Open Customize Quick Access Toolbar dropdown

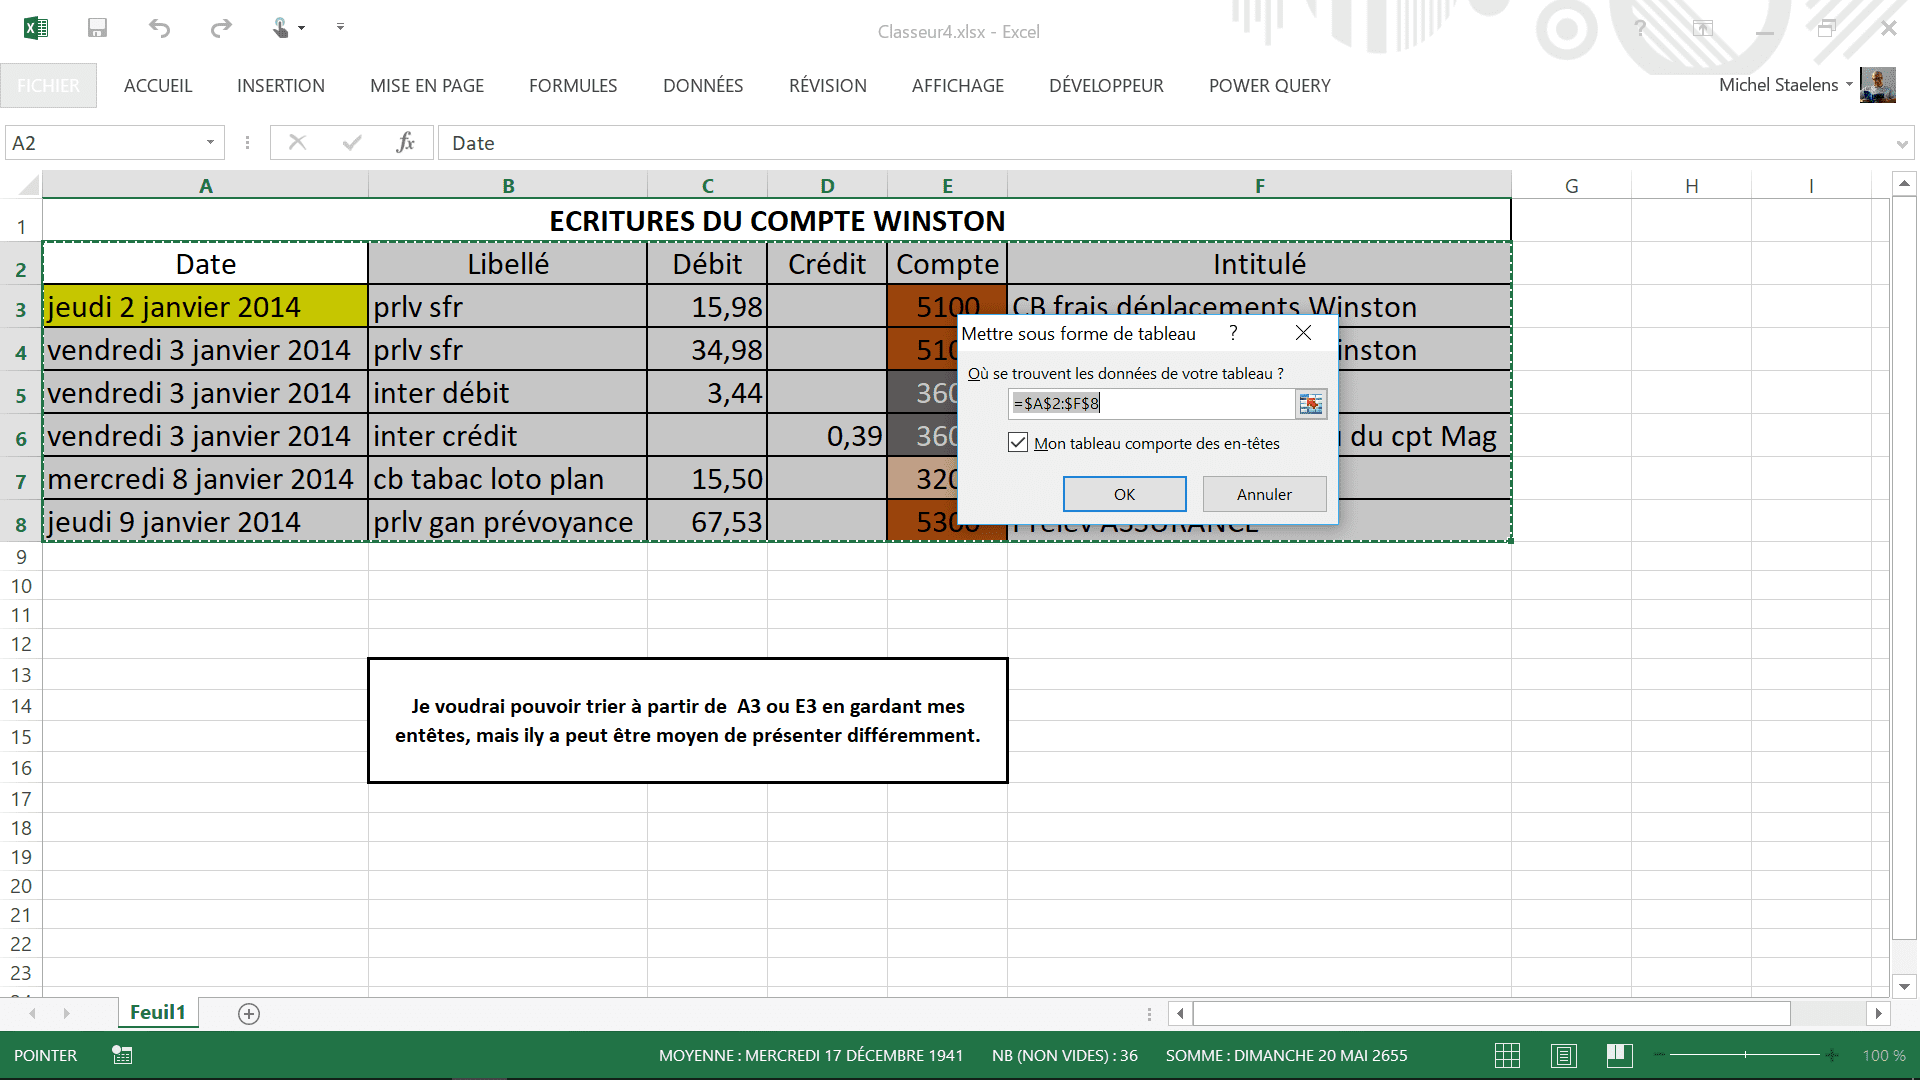(x=340, y=28)
